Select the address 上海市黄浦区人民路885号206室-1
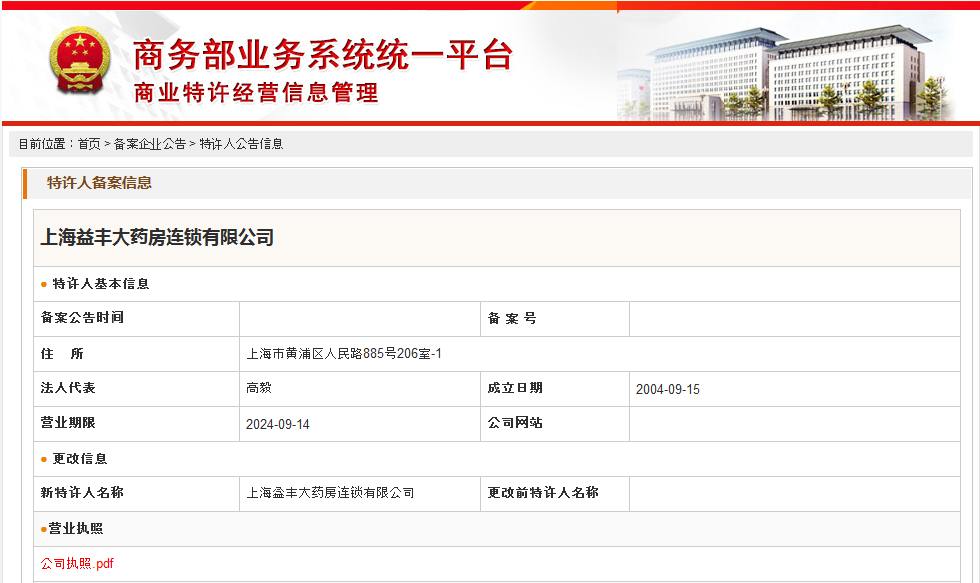 [344, 354]
